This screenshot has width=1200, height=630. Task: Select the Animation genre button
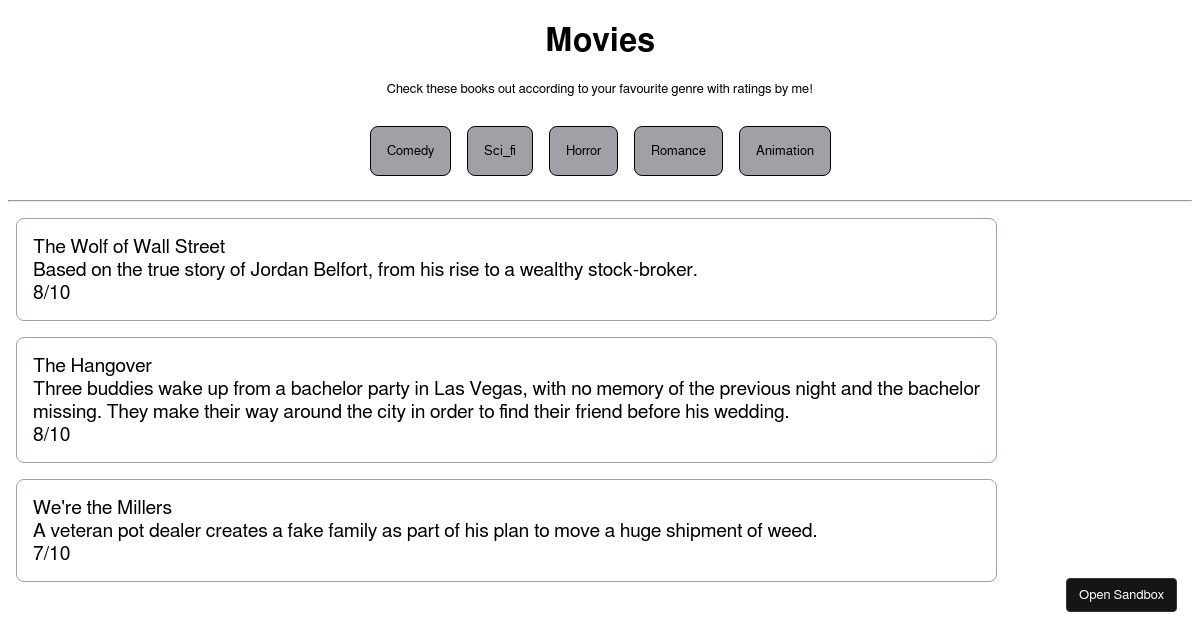coord(785,151)
